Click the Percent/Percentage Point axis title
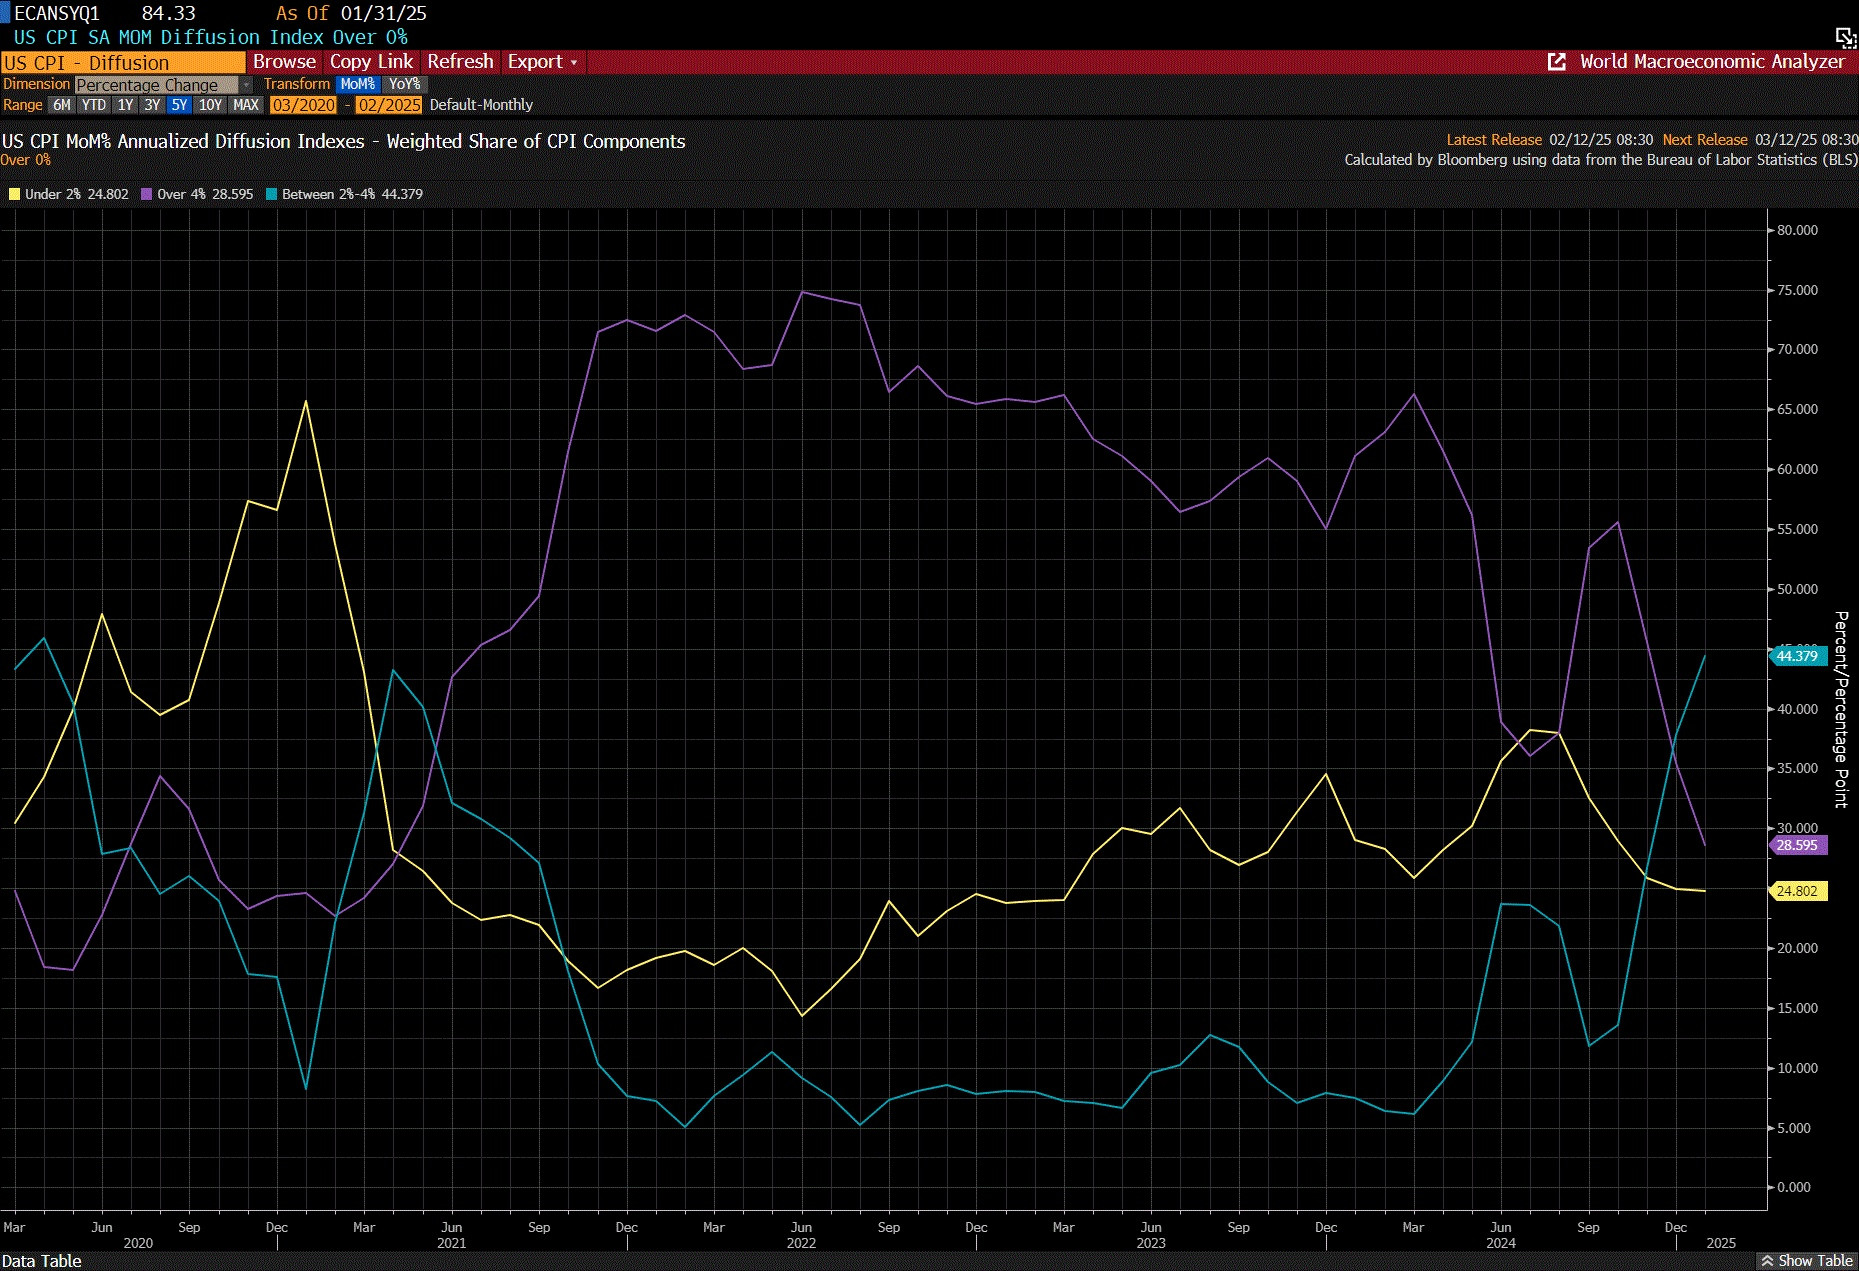1859x1271 pixels. (x=1841, y=709)
